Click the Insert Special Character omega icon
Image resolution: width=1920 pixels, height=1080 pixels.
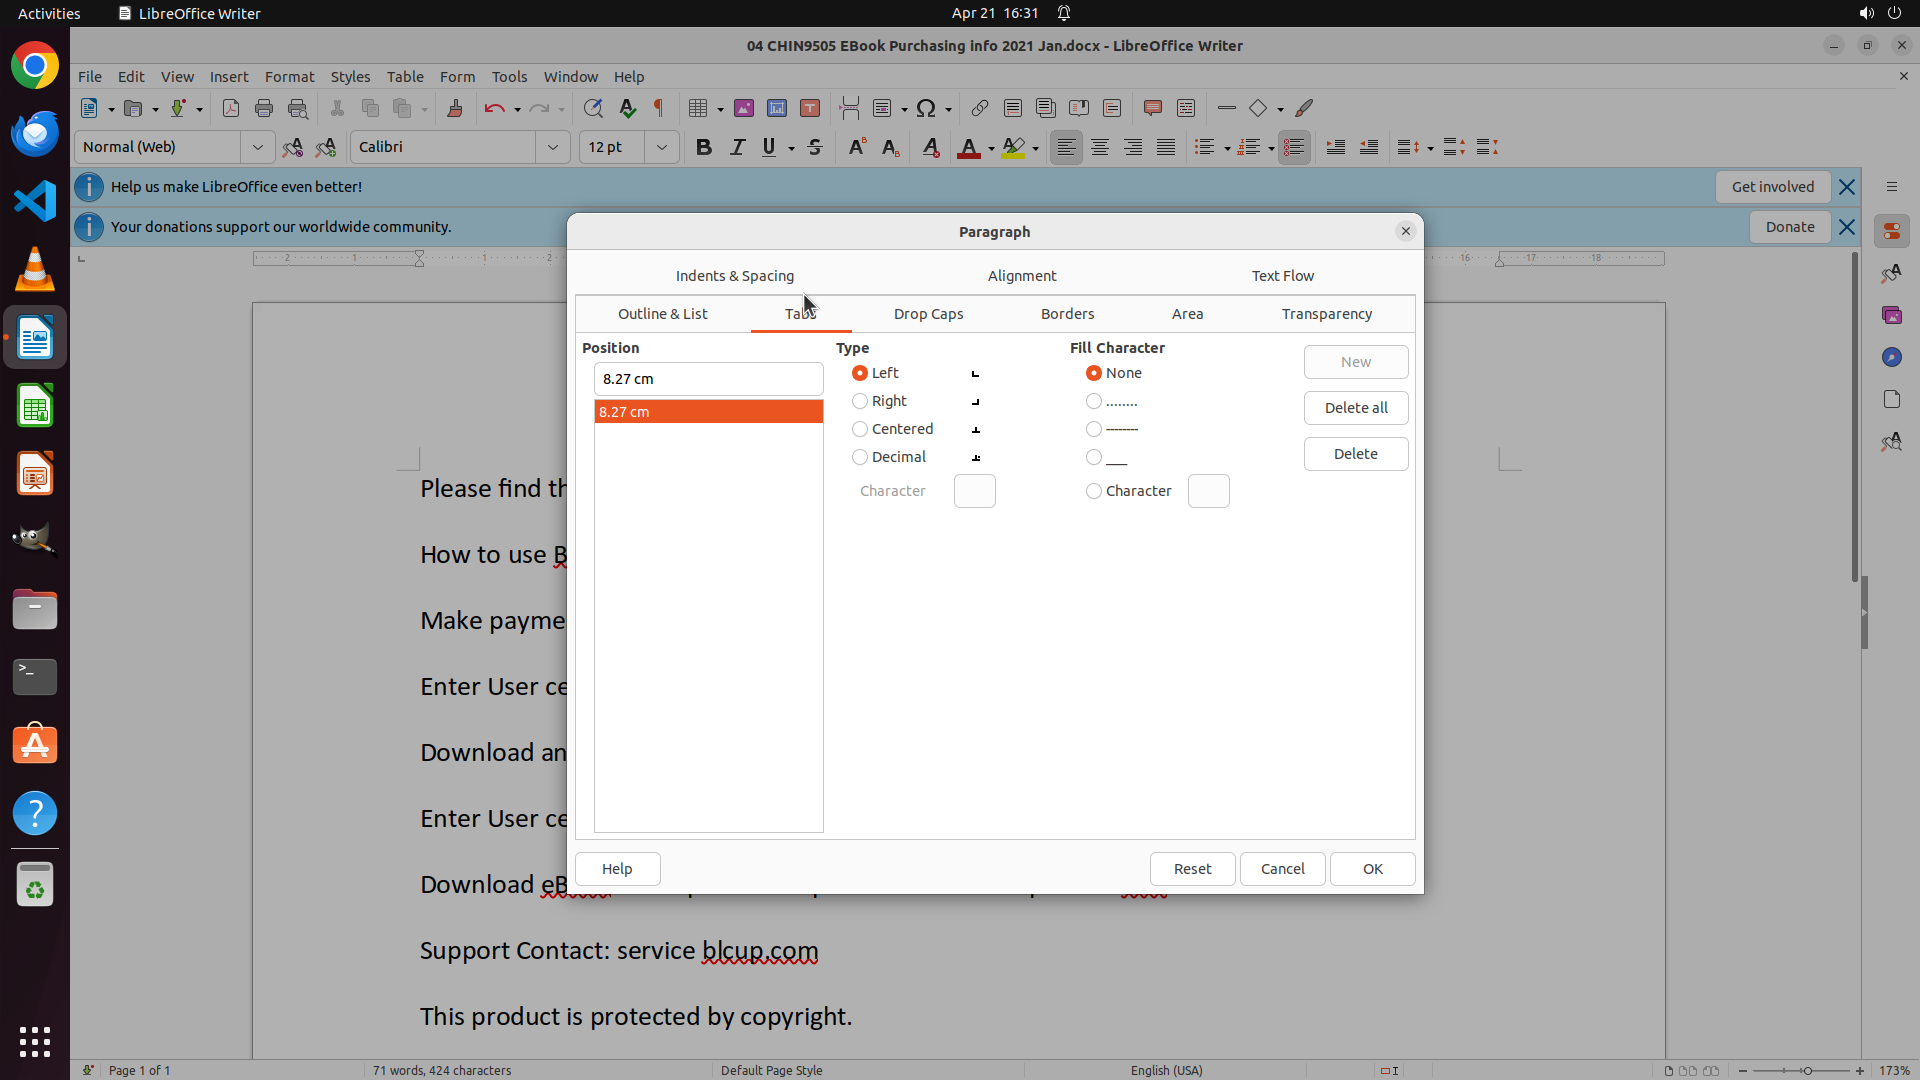pyautogui.click(x=926, y=108)
